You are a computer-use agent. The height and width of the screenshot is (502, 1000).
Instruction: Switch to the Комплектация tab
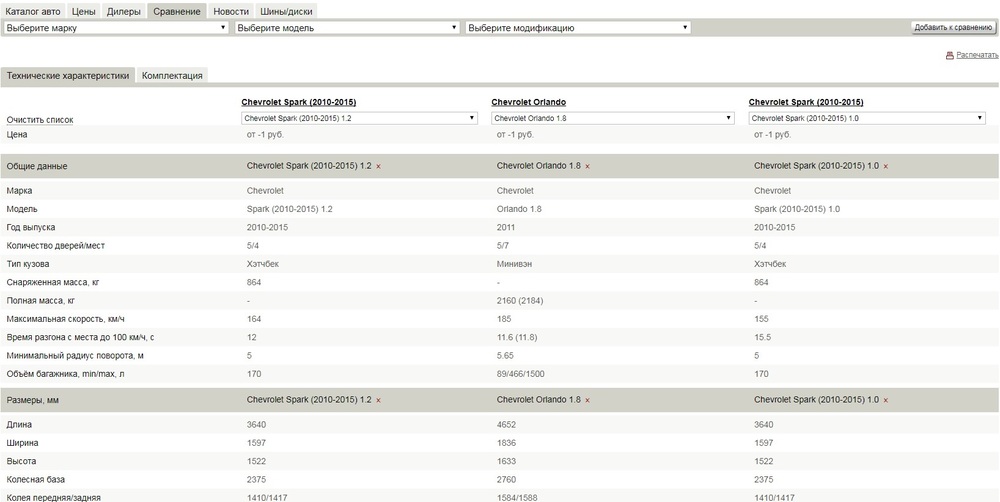pos(172,75)
